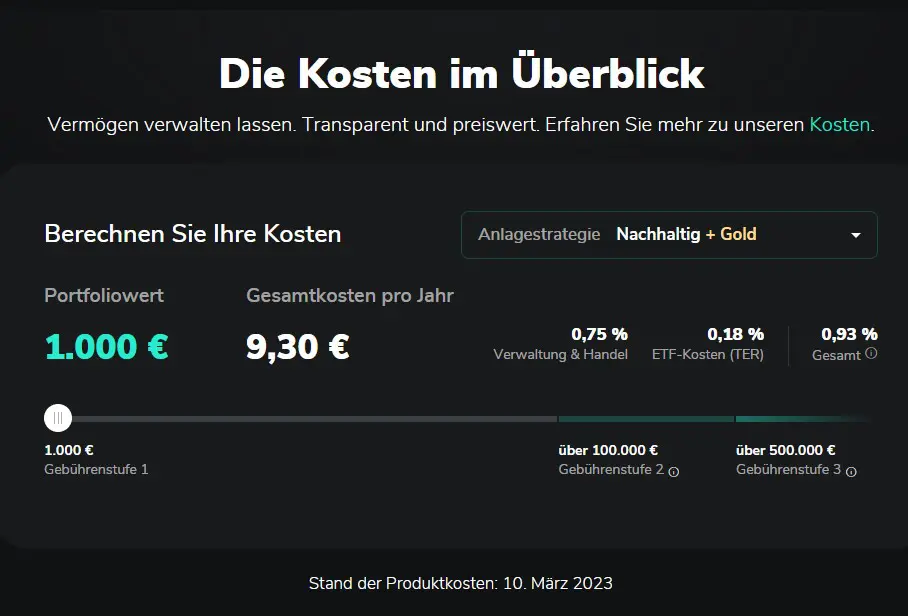Click the info icon next to Gesamt
This screenshot has width=908, height=616.
(872, 353)
